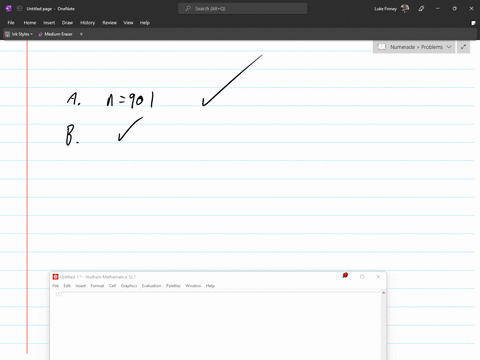Click the 'Untitled-1 * - Wolfram Mathematica' title
The width and height of the screenshot is (480, 360).
coord(98,277)
